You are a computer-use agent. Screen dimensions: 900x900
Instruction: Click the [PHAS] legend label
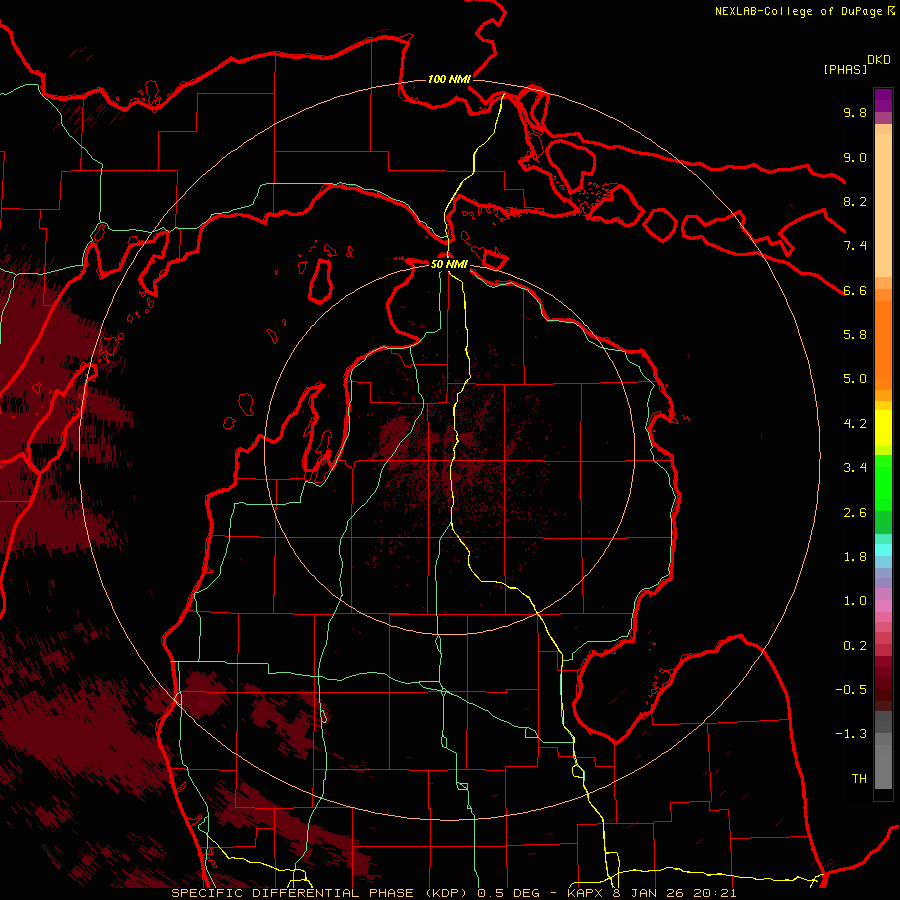coord(845,69)
